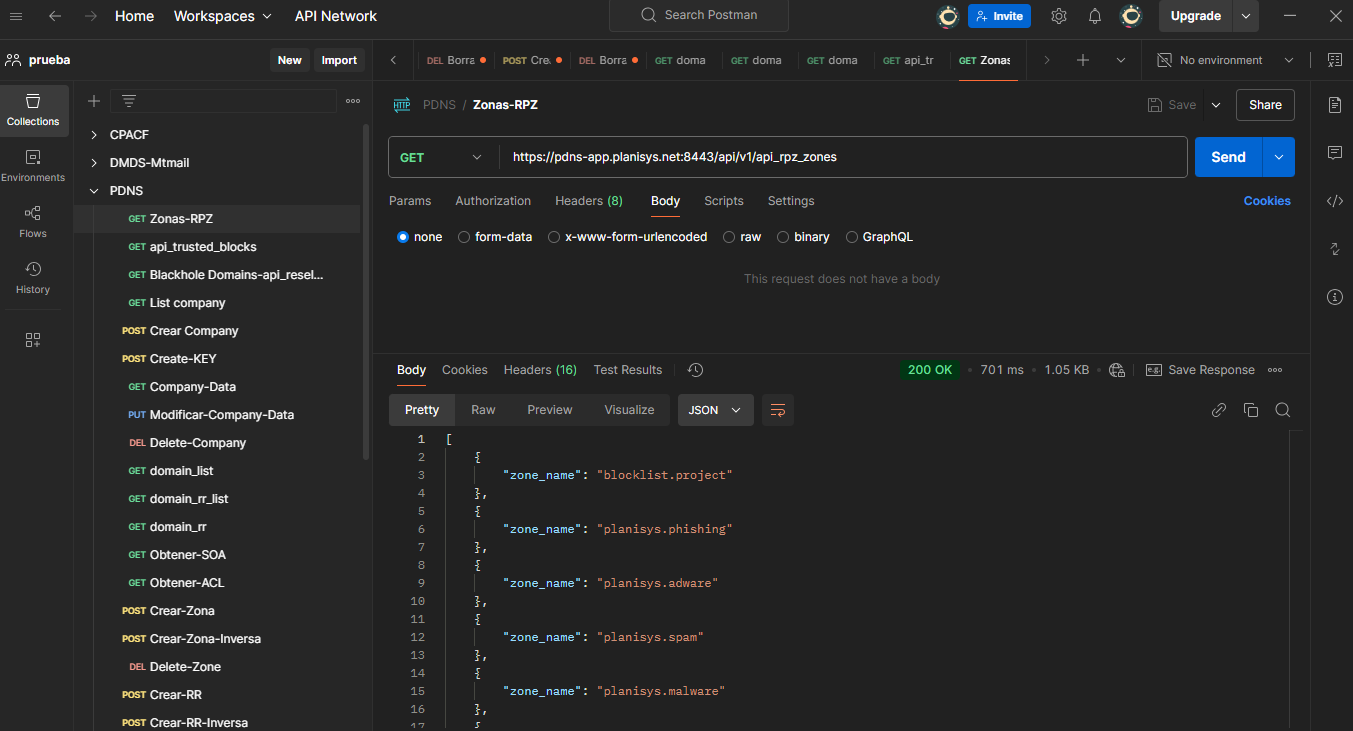The width and height of the screenshot is (1353, 731).
Task: Click the Search Postman field
Action: click(x=699, y=16)
